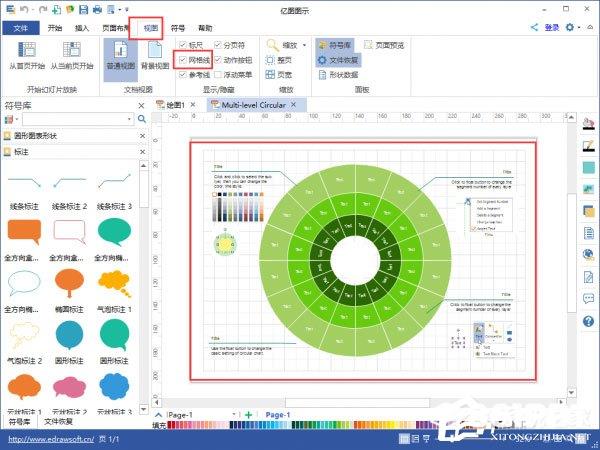This screenshot has height=450, width=600.
Task: Click the Open file icon in quick access toolbar
Action: coord(70,9)
